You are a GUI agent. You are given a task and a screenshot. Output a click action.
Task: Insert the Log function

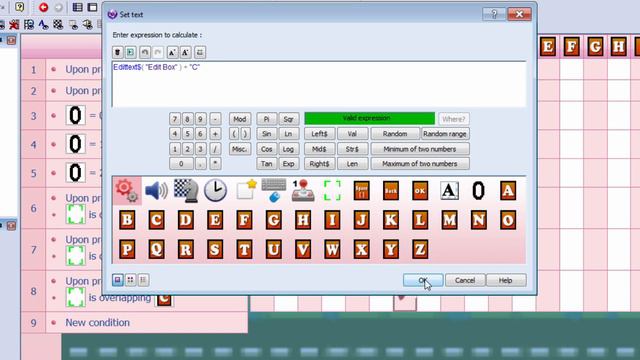[x=289, y=149]
